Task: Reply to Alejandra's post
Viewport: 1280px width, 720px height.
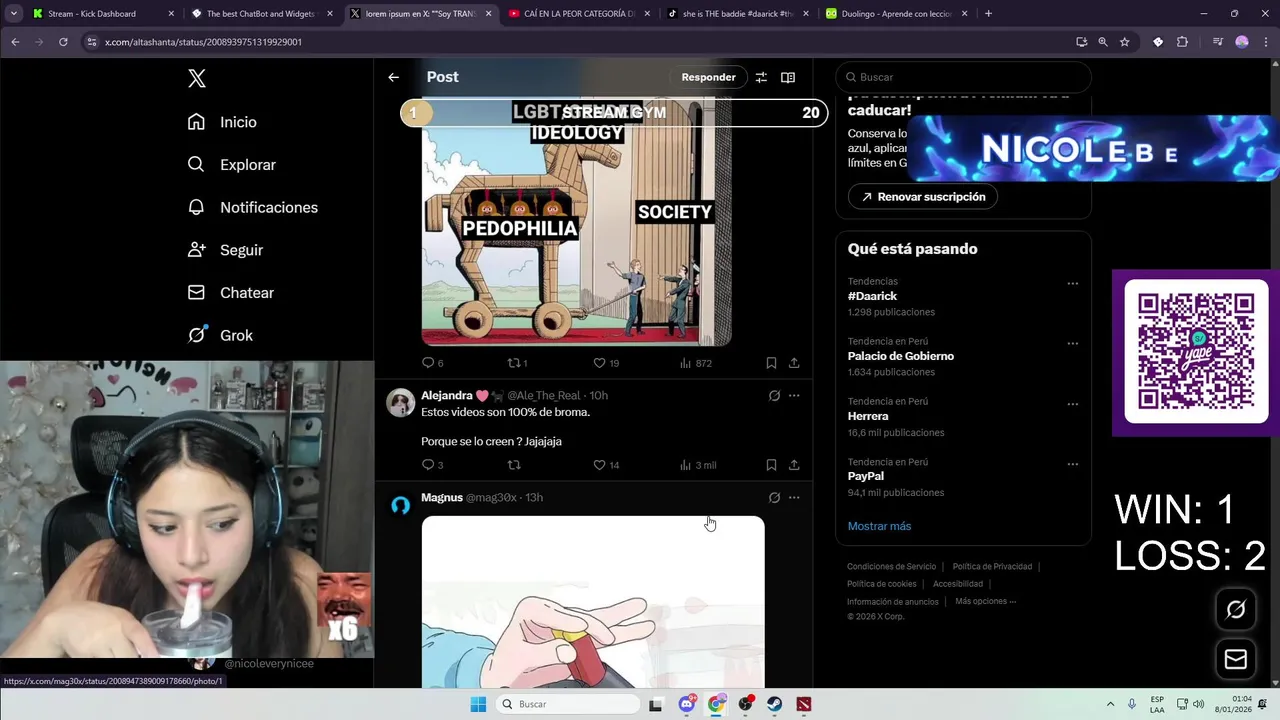Action: tap(431, 465)
